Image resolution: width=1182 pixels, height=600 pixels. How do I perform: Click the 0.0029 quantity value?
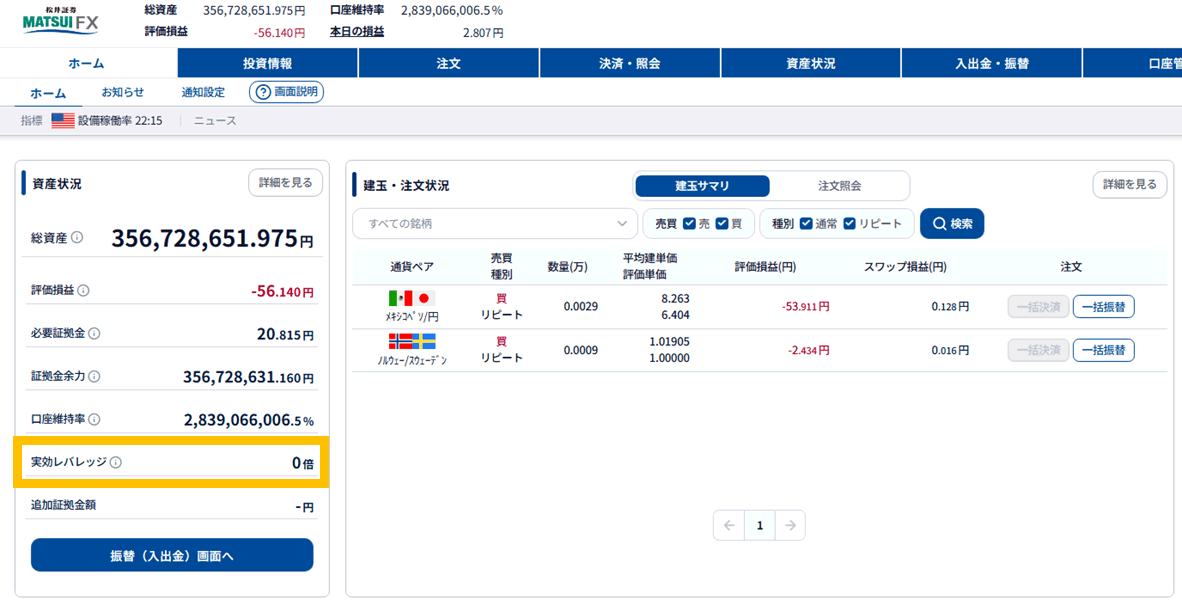[580, 307]
